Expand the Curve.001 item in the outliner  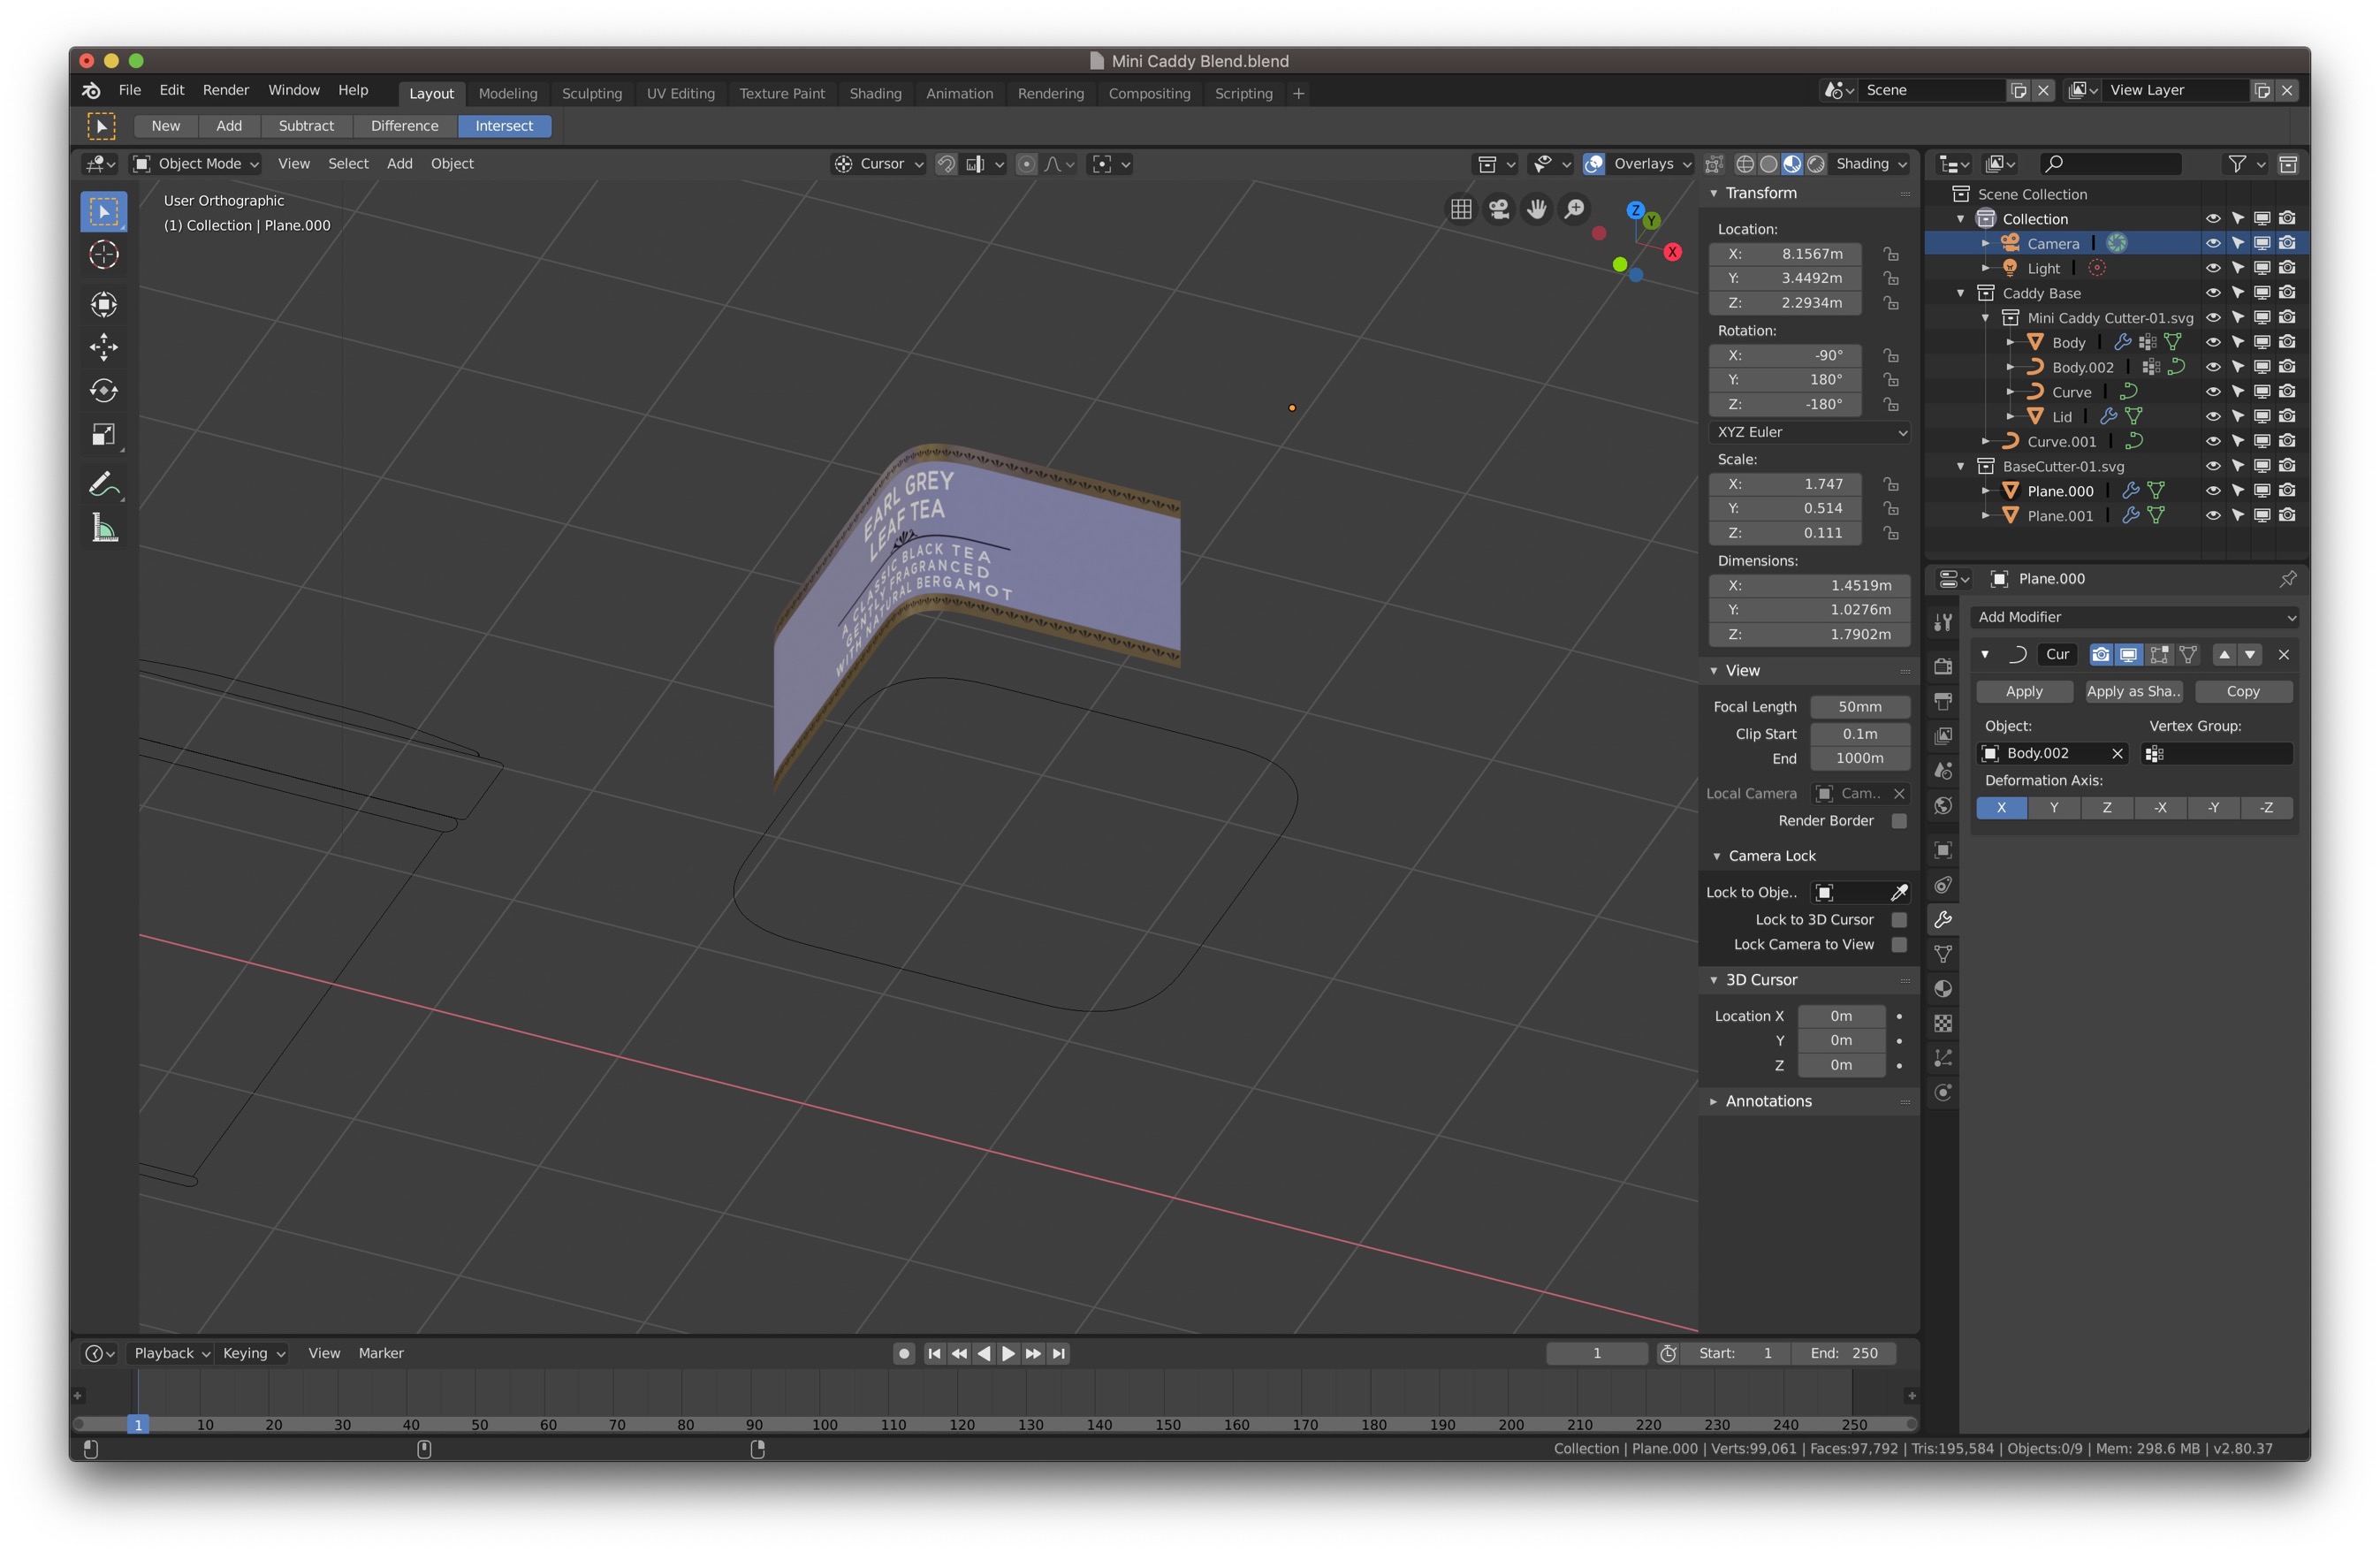click(x=1985, y=440)
